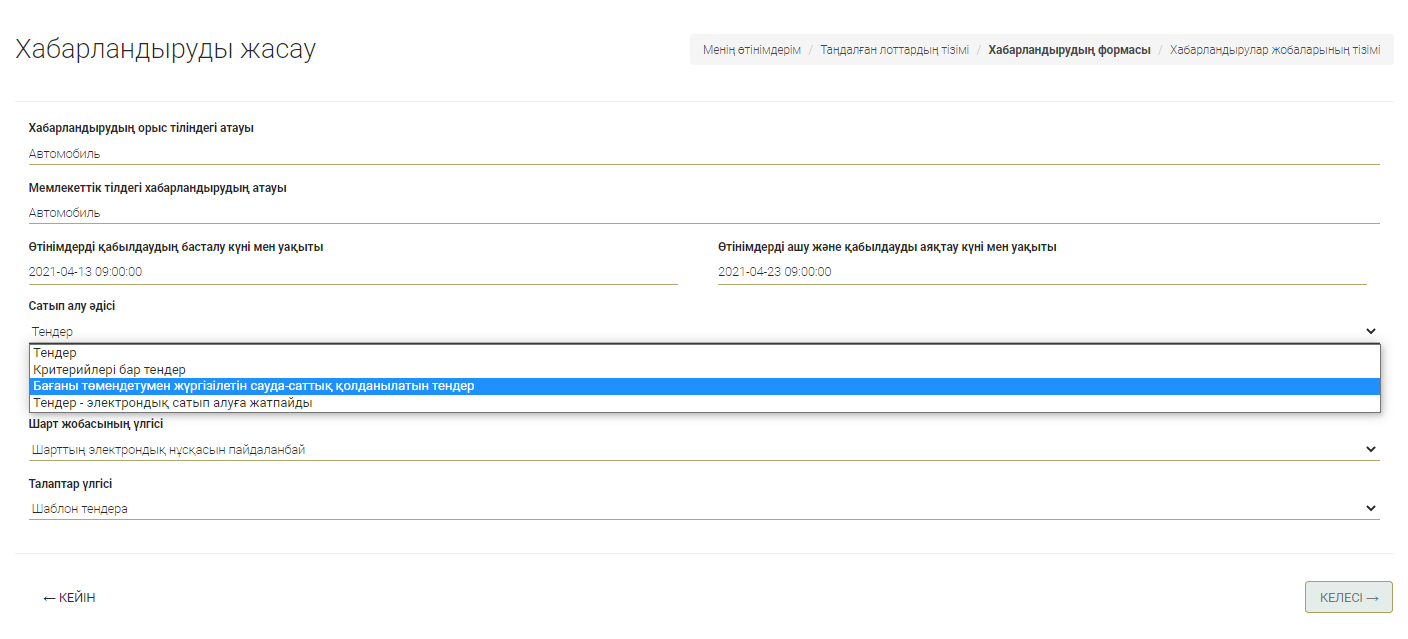Choose the Критерийлері бар тендер option
Image resolution: width=1408 pixels, height=639 pixels.
coord(109,370)
